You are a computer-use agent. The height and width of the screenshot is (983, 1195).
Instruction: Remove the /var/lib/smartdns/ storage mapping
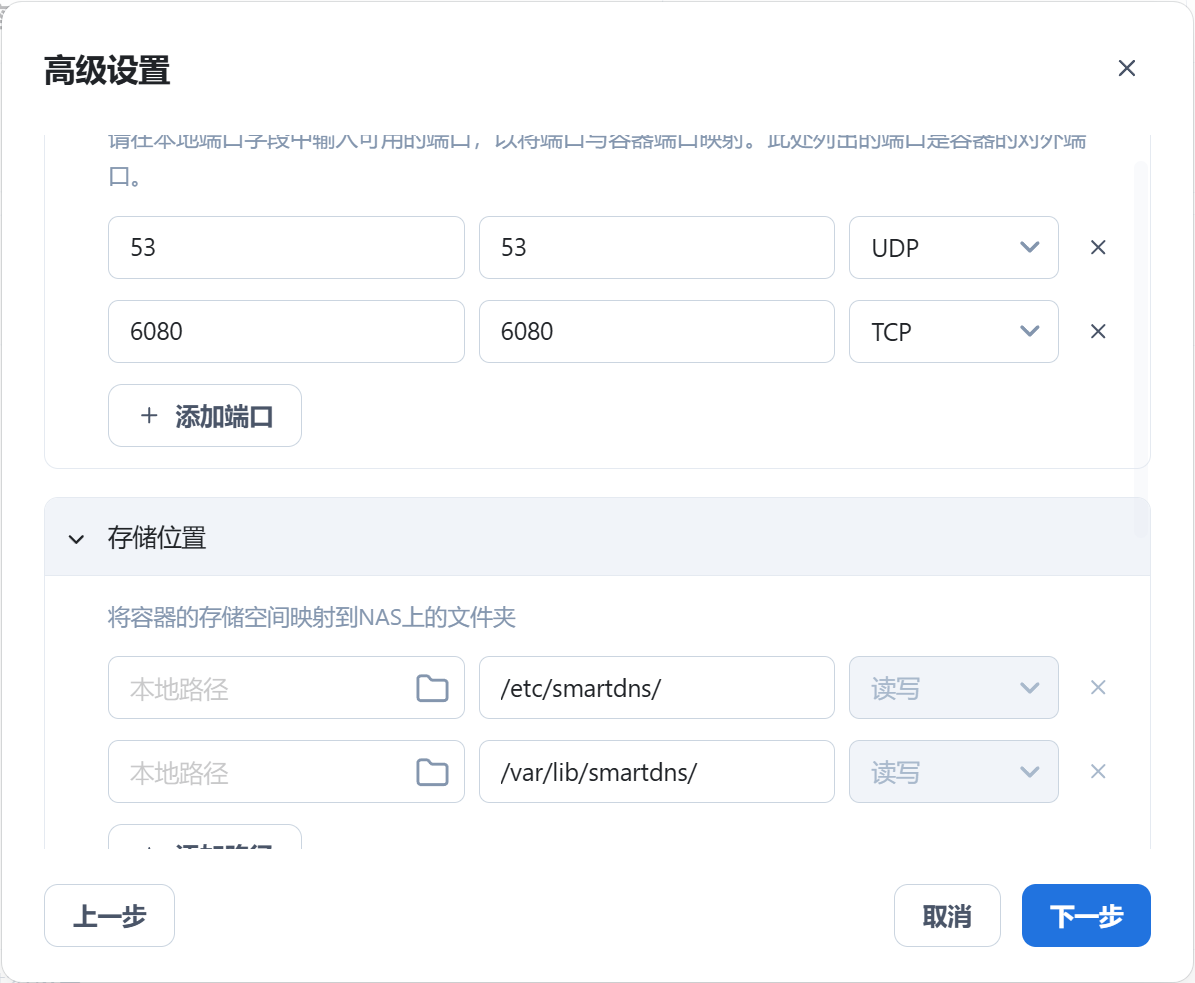(1097, 772)
